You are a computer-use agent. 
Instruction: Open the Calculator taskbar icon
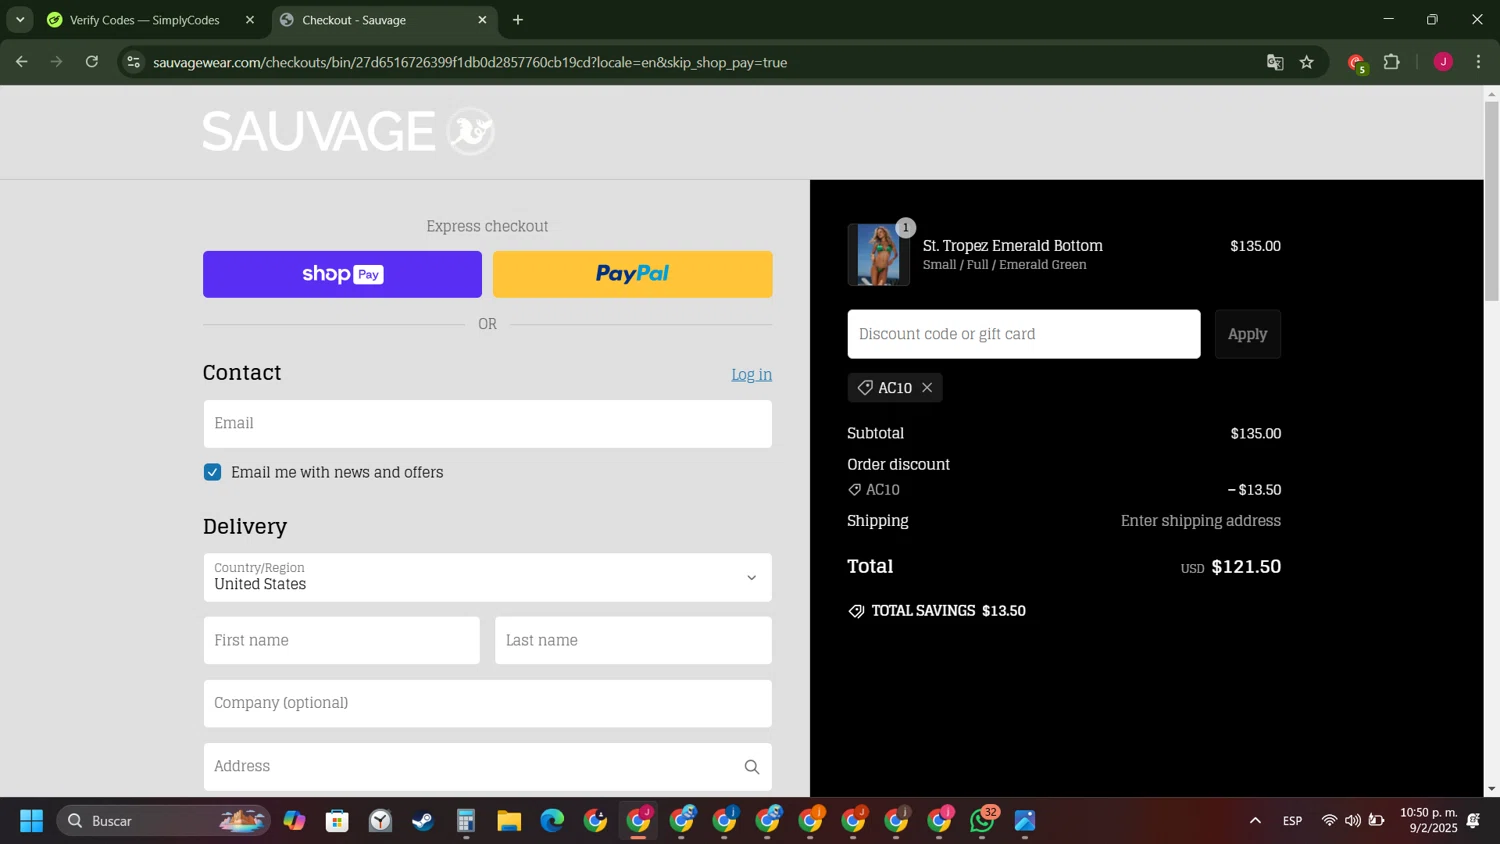pyautogui.click(x=466, y=821)
